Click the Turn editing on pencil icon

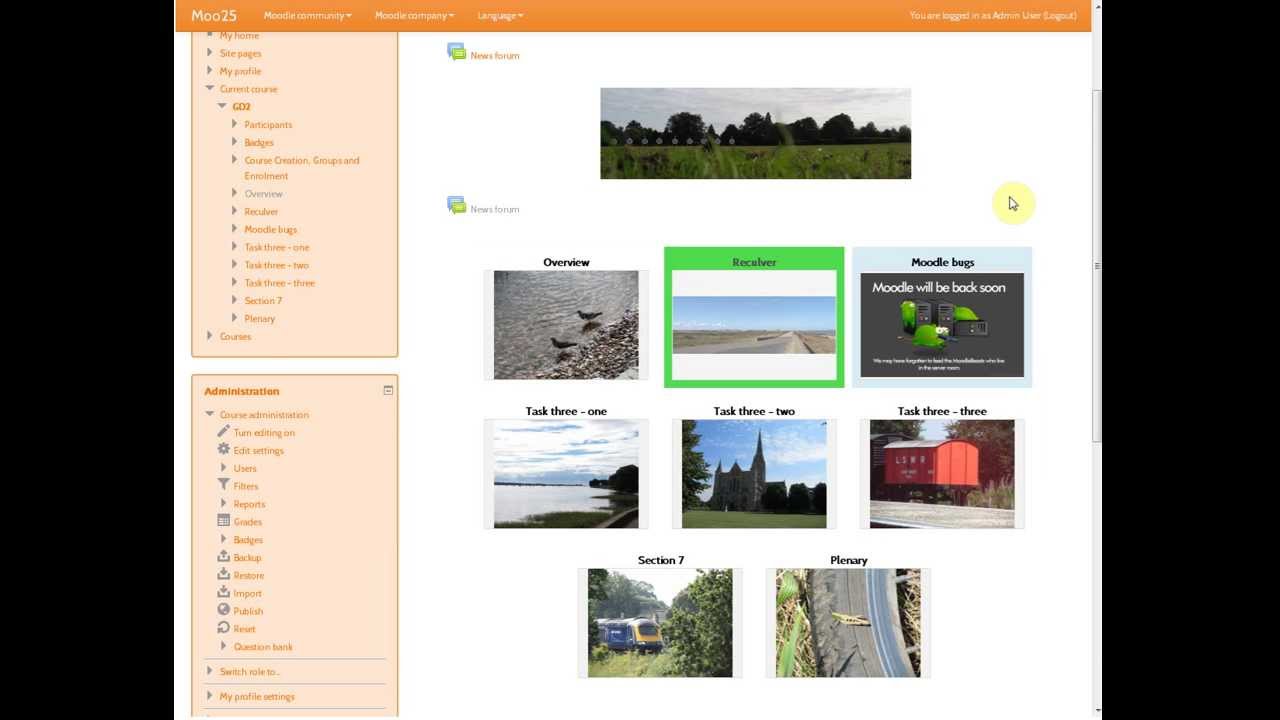point(224,432)
